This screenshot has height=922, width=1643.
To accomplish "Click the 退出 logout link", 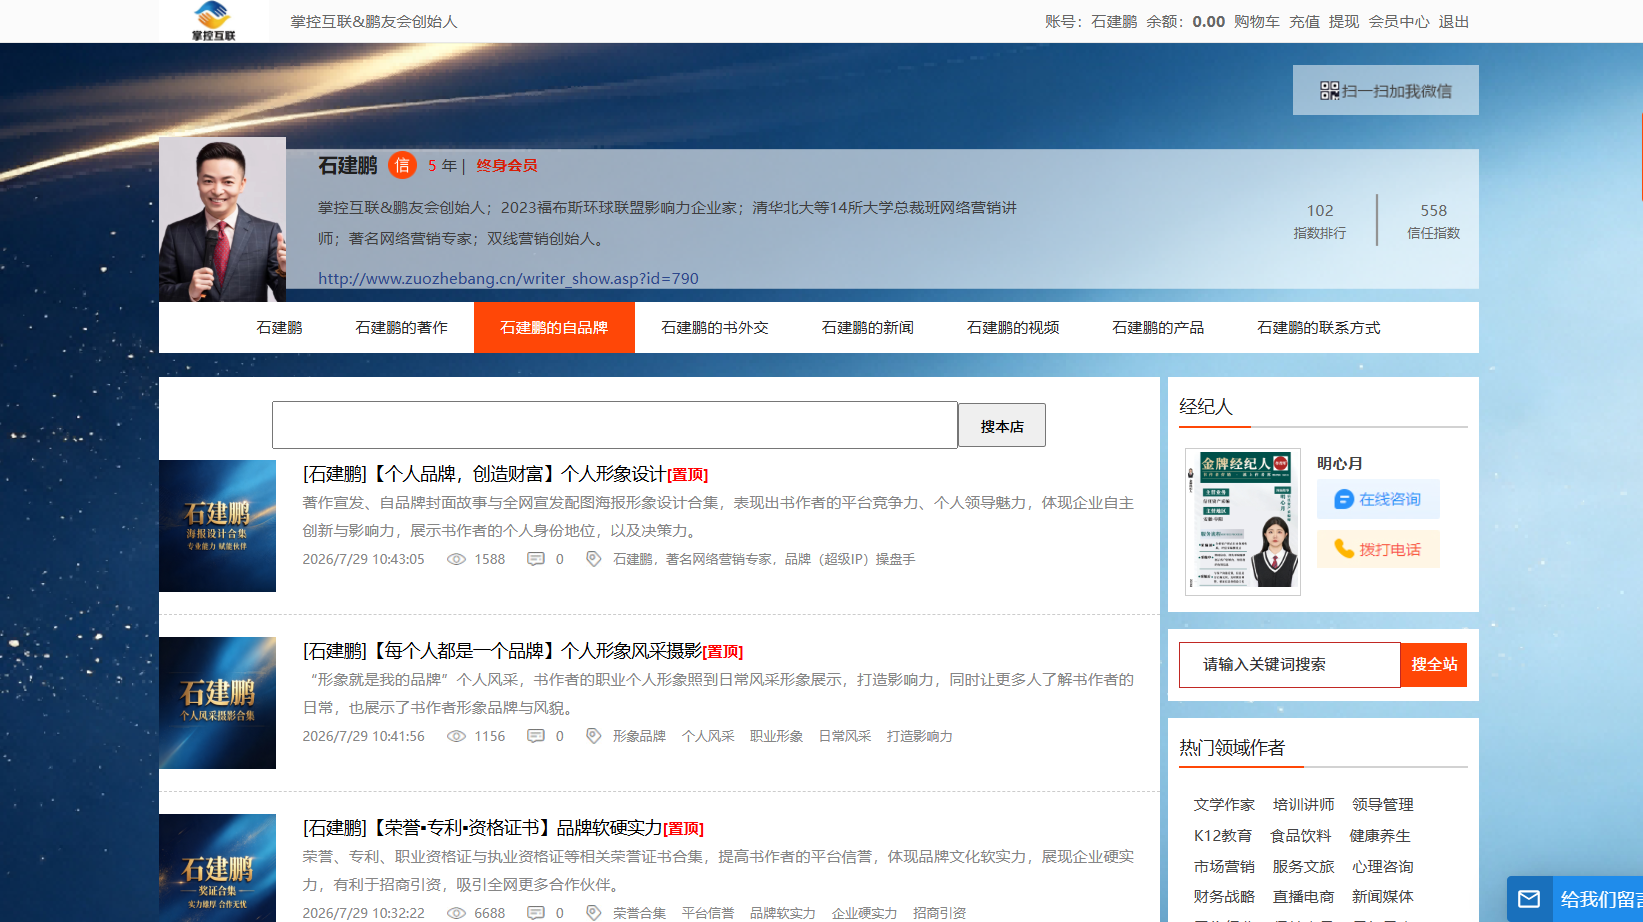I will coord(1454,22).
